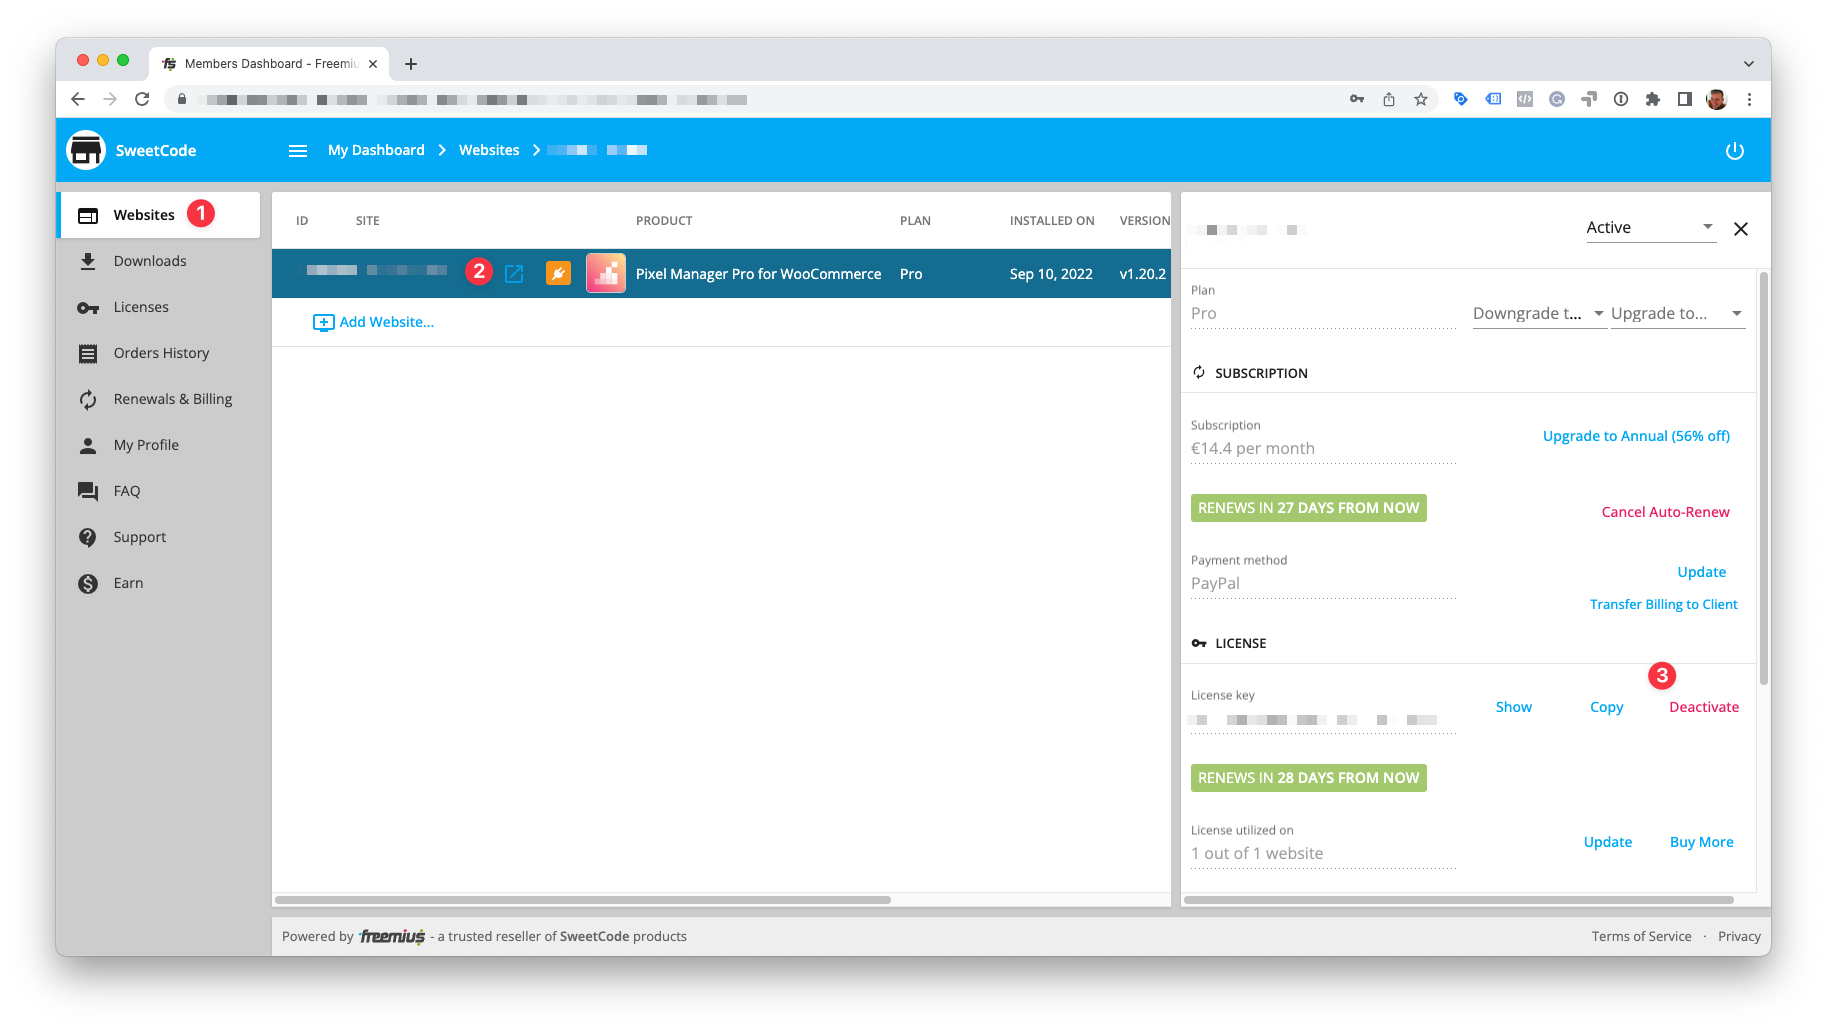Click the browser side panel icon
Screen dimensions: 1827x1030
1685,99
